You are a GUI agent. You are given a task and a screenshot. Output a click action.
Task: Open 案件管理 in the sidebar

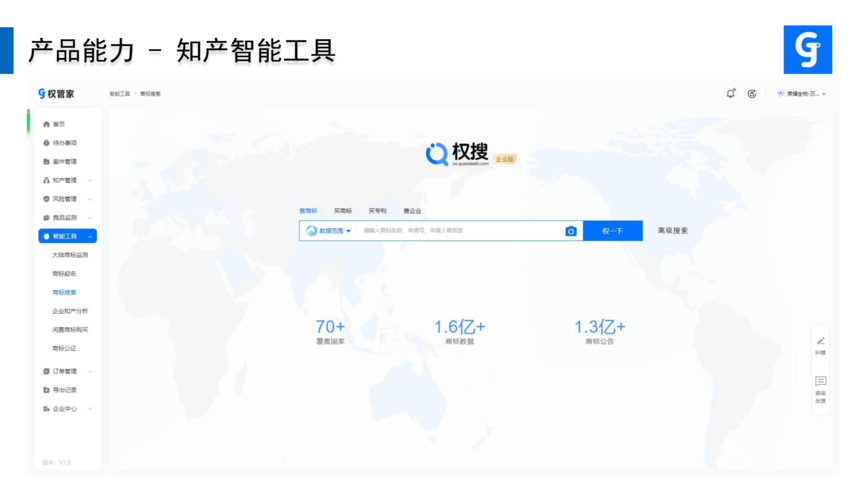pos(65,161)
